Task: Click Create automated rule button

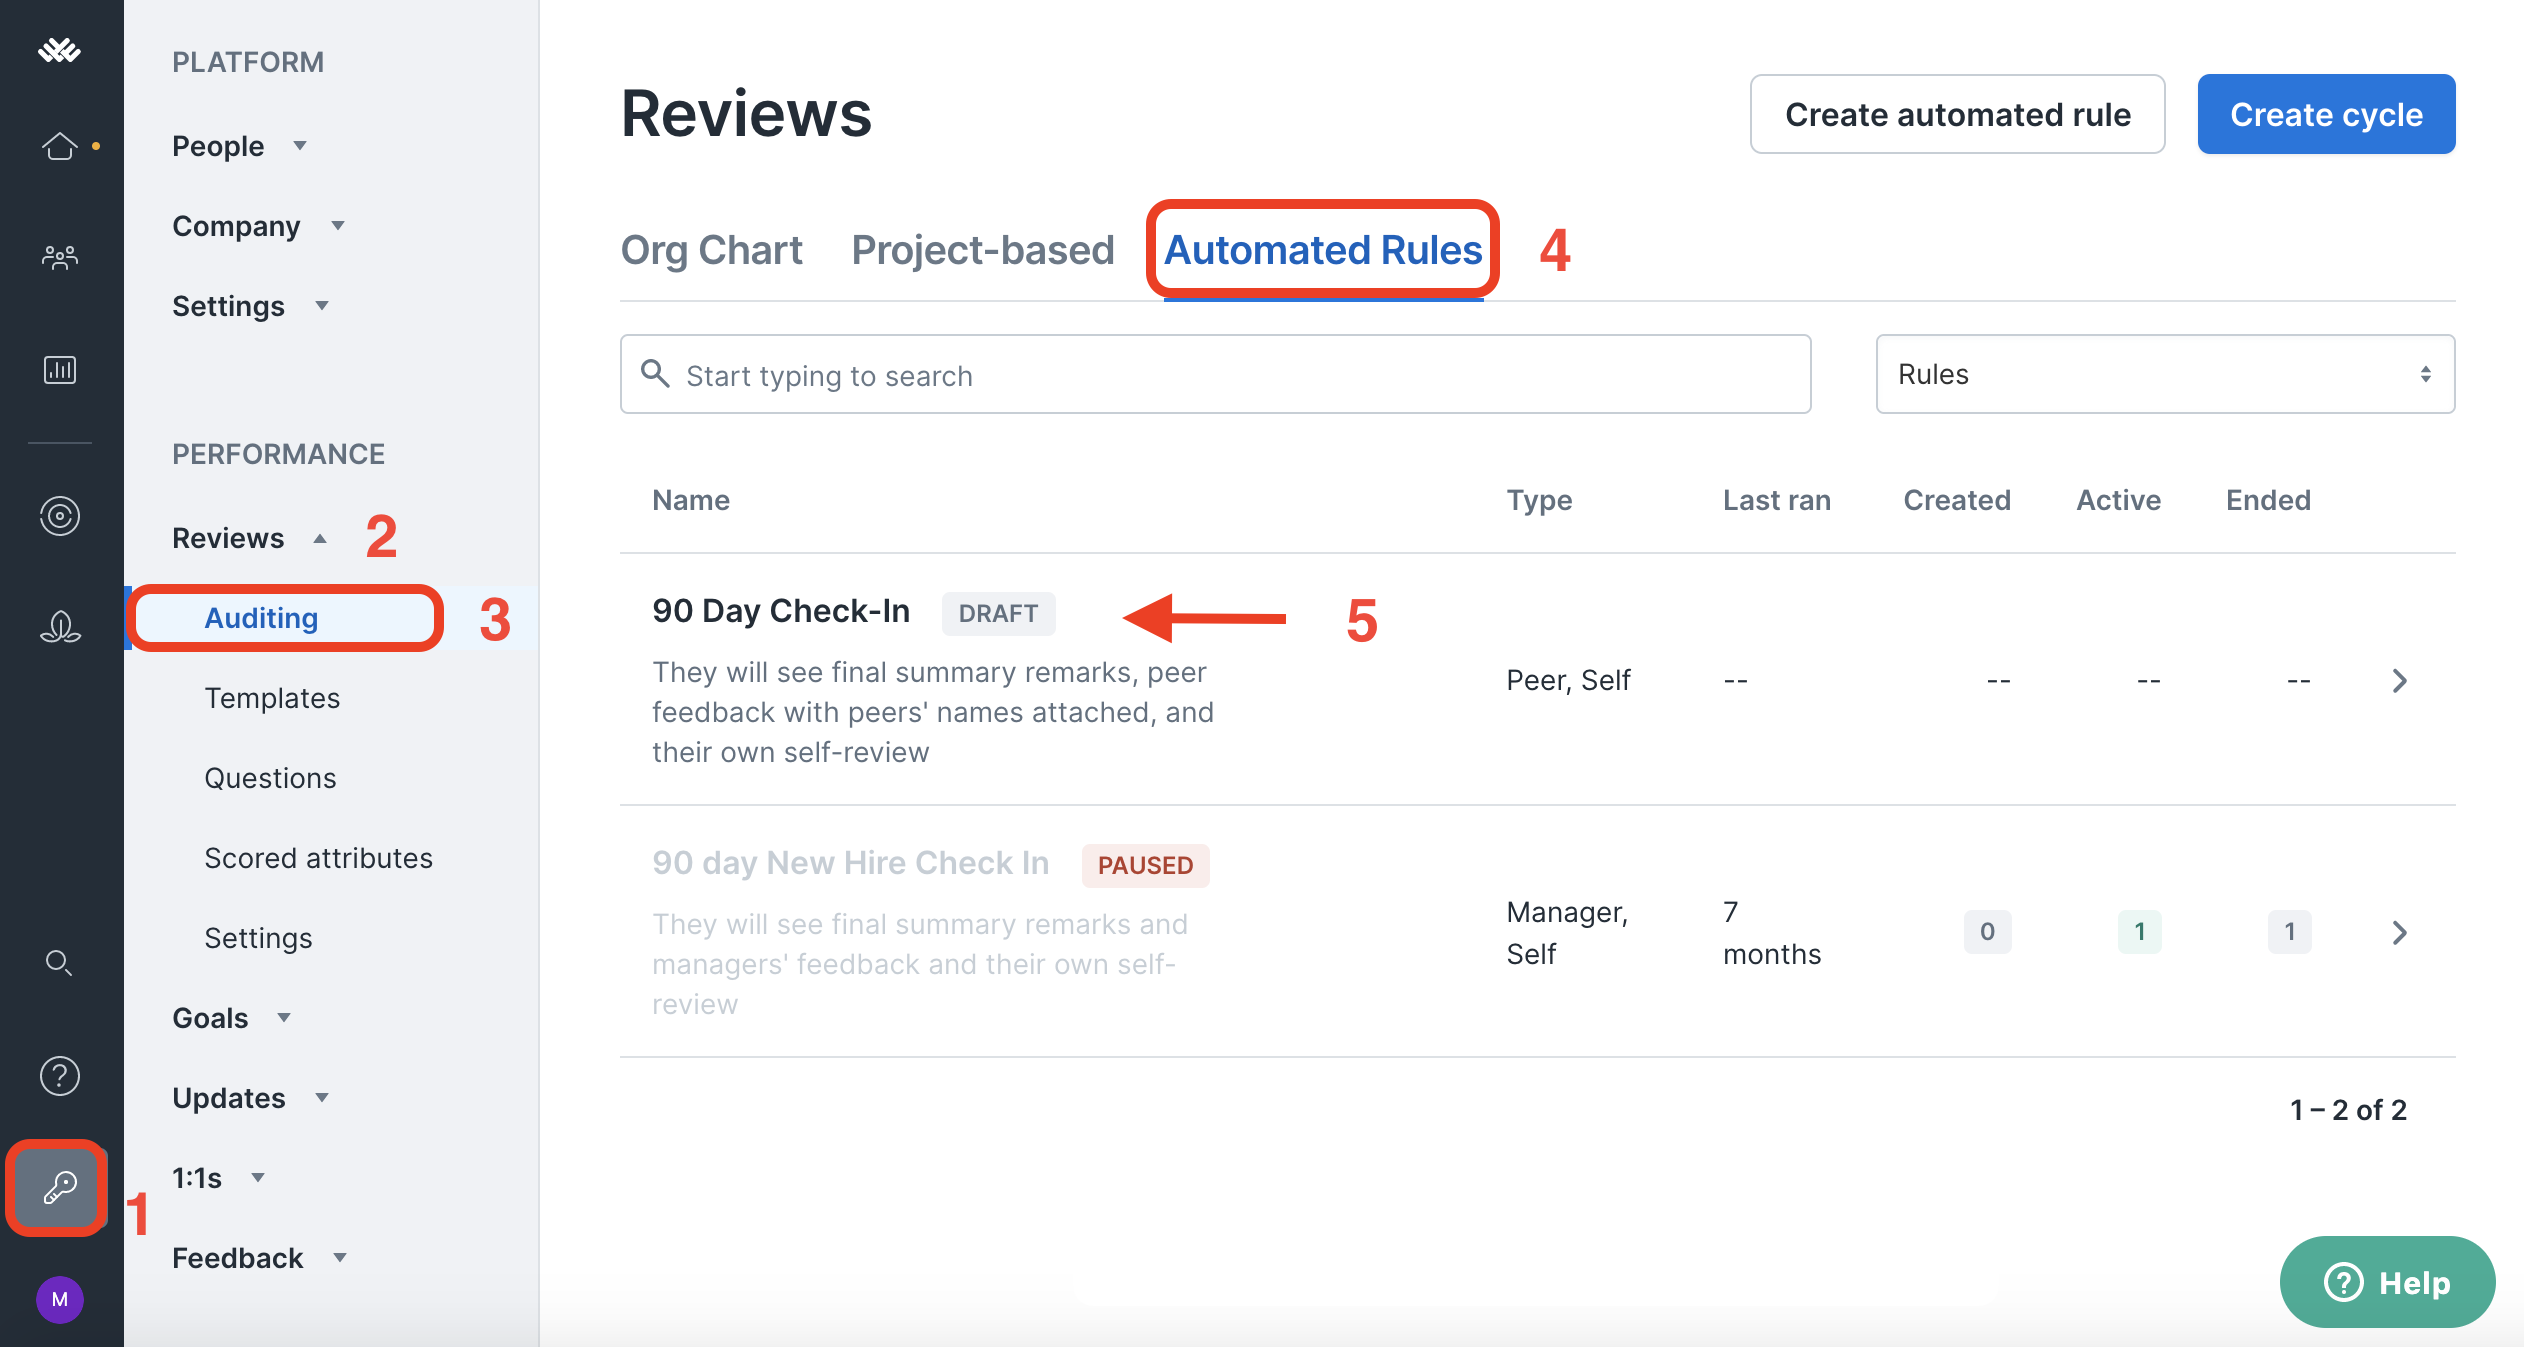Action: click(x=1958, y=114)
